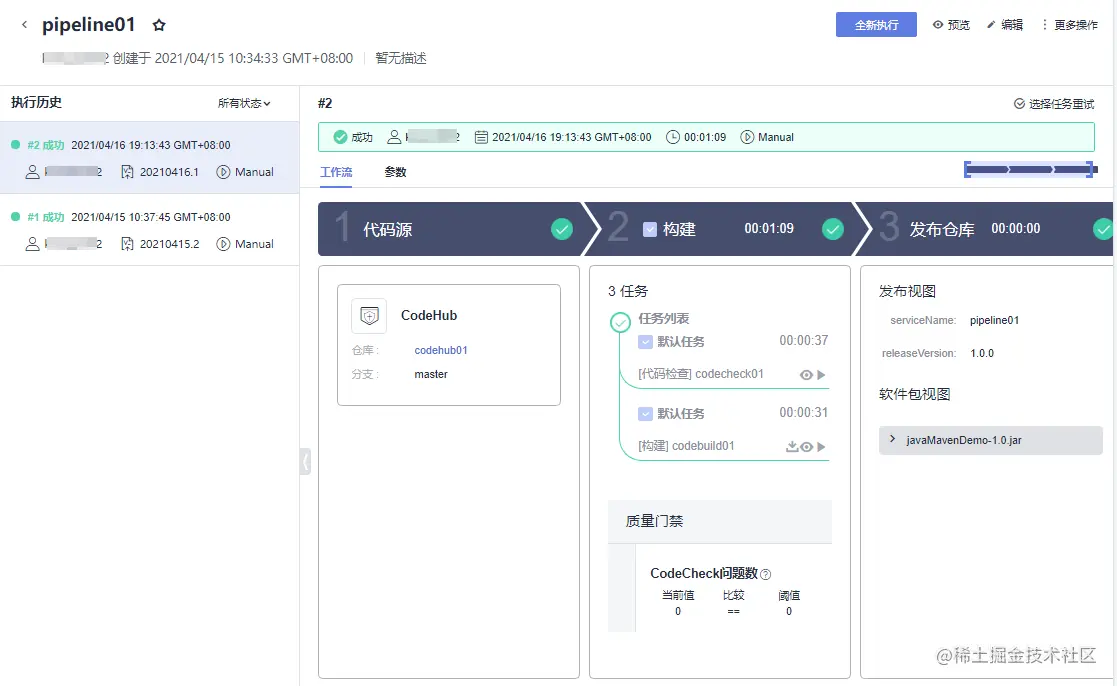Click Manual trigger icon in #2 history row
Image resolution: width=1117 pixels, height=686 pixels.
coord(223,172)
